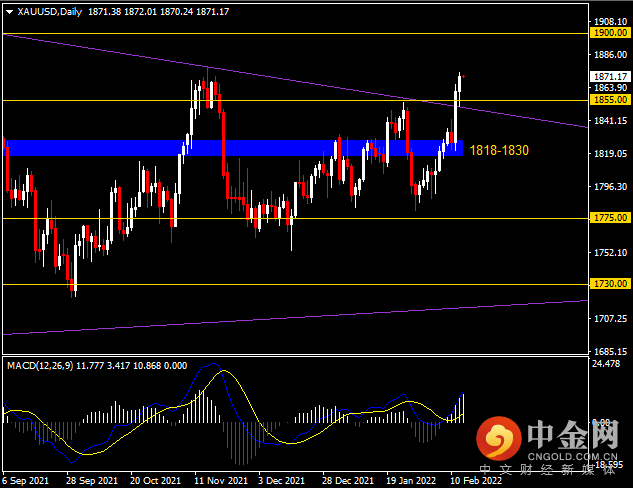Select the blue 1818-1830 support zone rectangle
The height and width of the screenshot is (488, 633).
pos(233,148)
